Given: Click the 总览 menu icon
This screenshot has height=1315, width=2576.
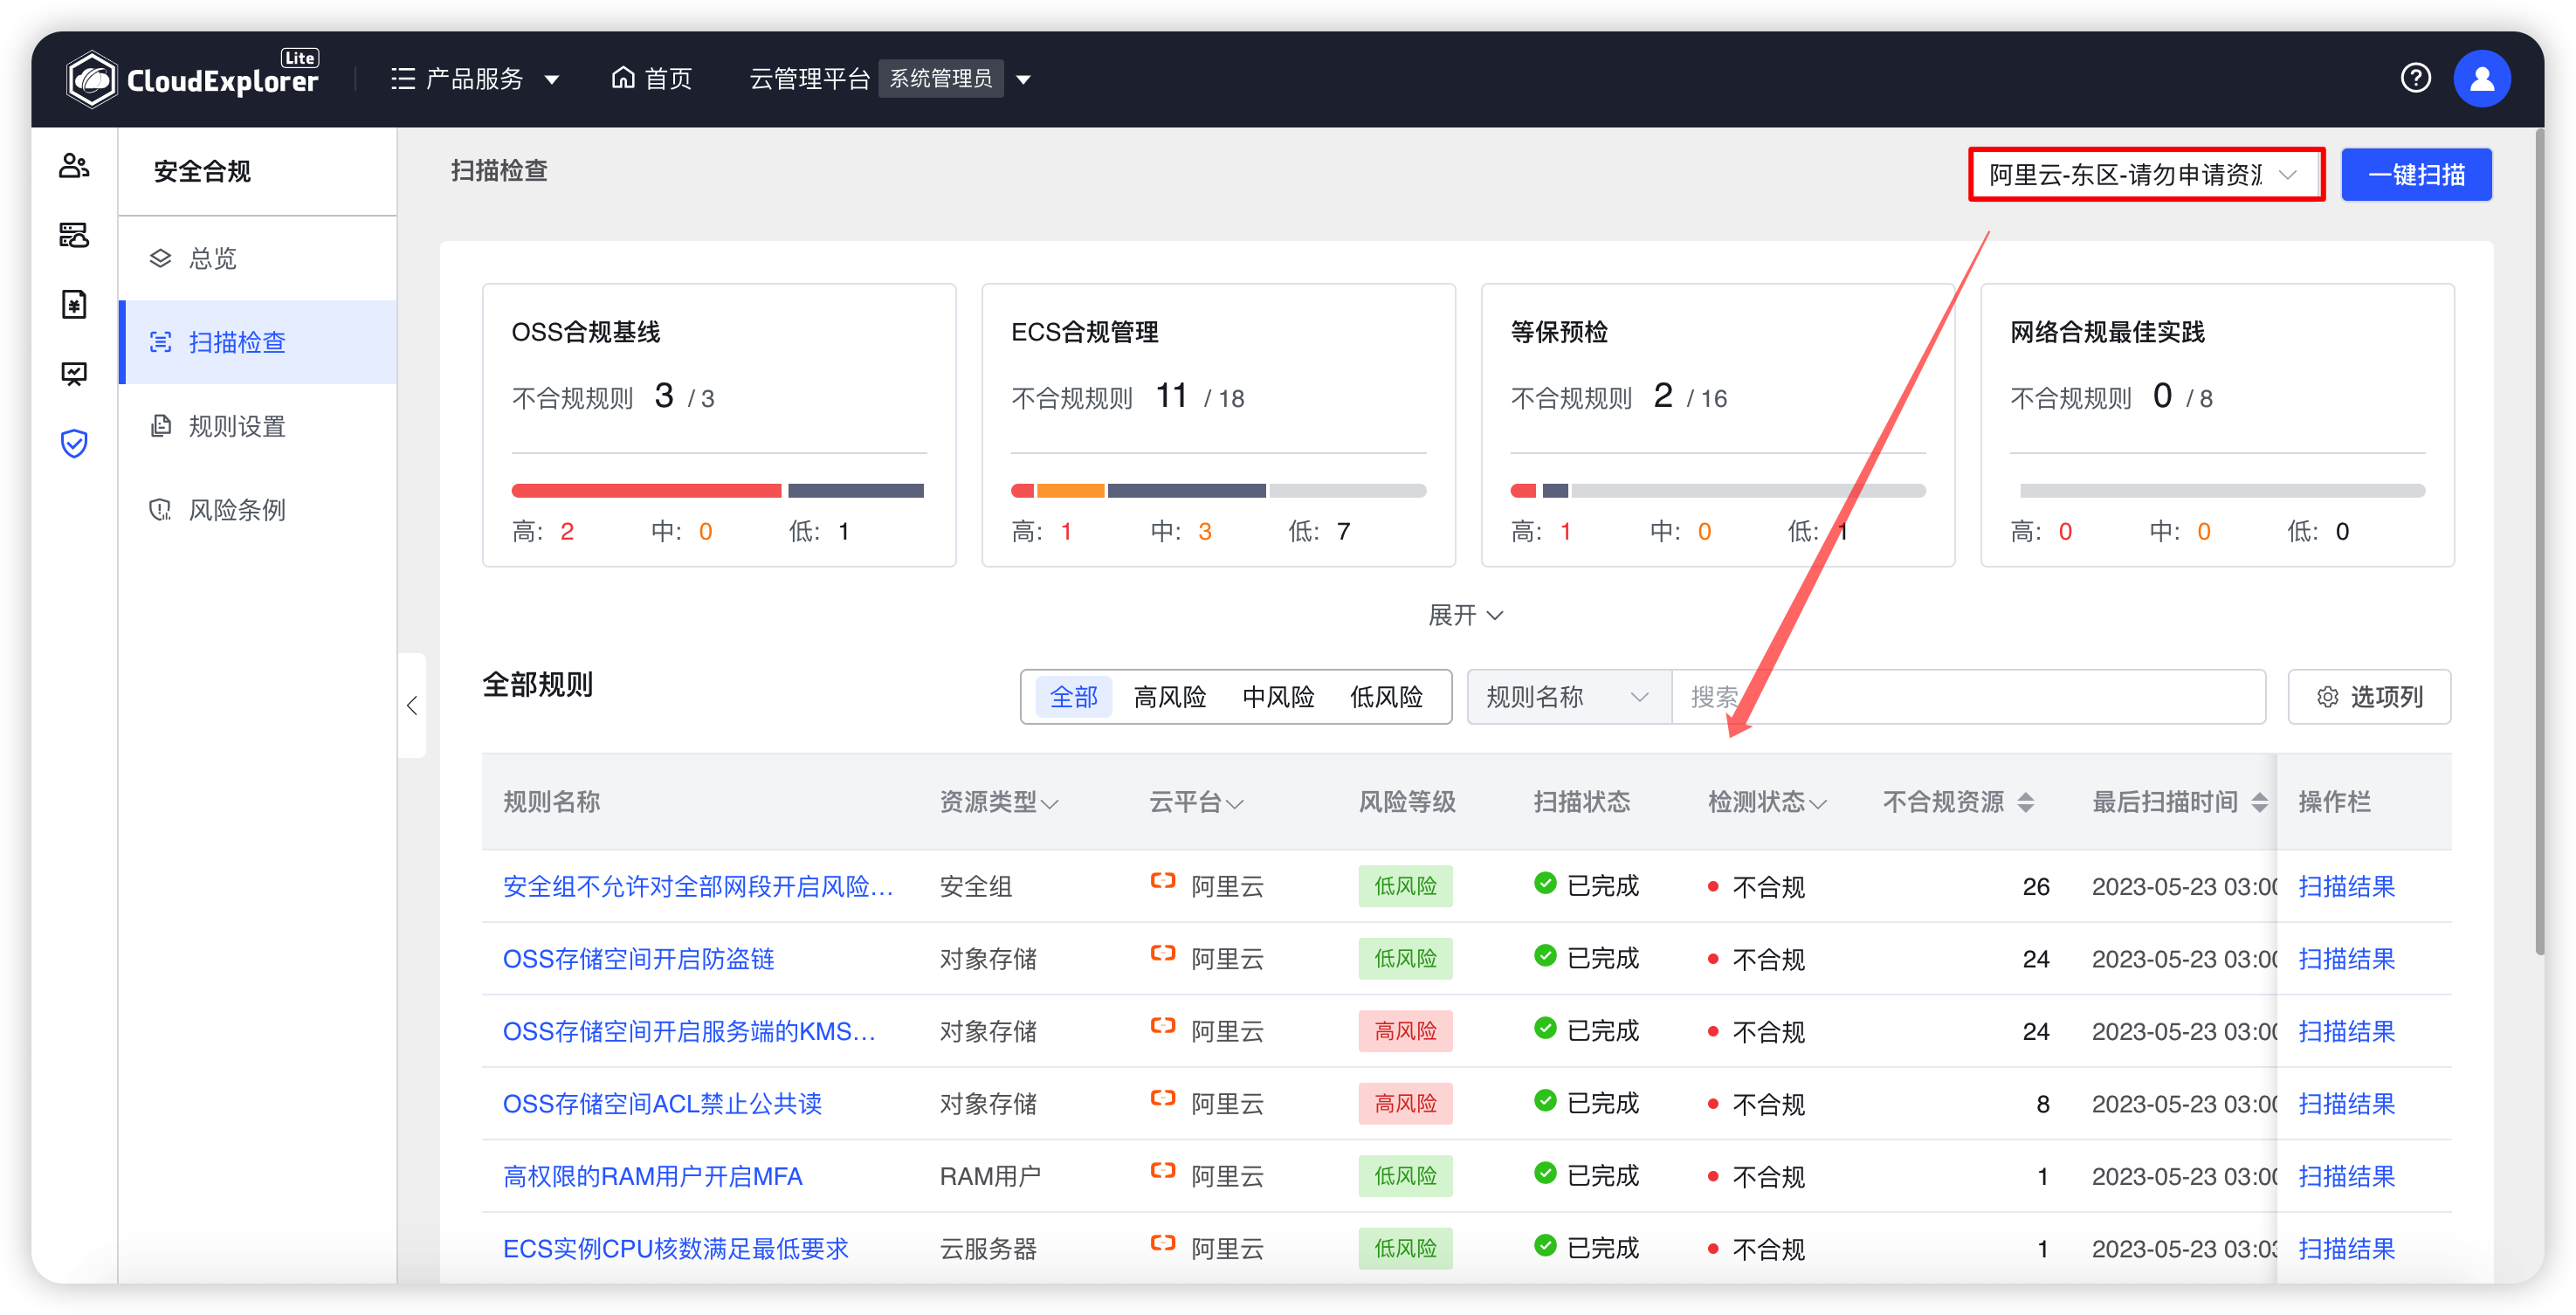Looking at the screenshot, I should pos(160,258).
